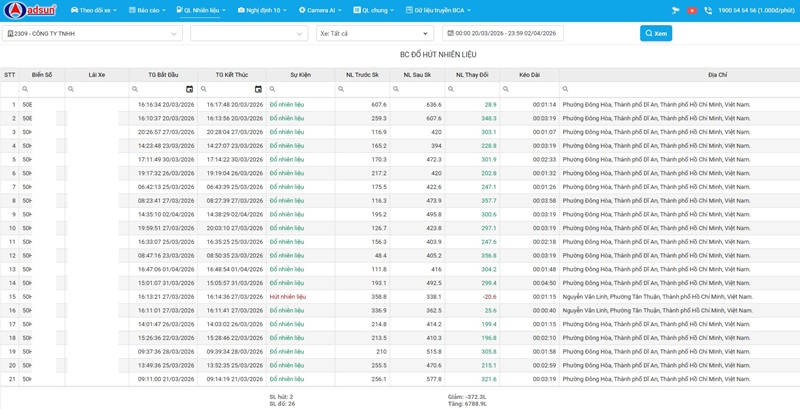Open calendar picker in TG Kết Thúc filter
Image resolution: width=800 pixels, height=409 pixels.
[x=258, y=89]
